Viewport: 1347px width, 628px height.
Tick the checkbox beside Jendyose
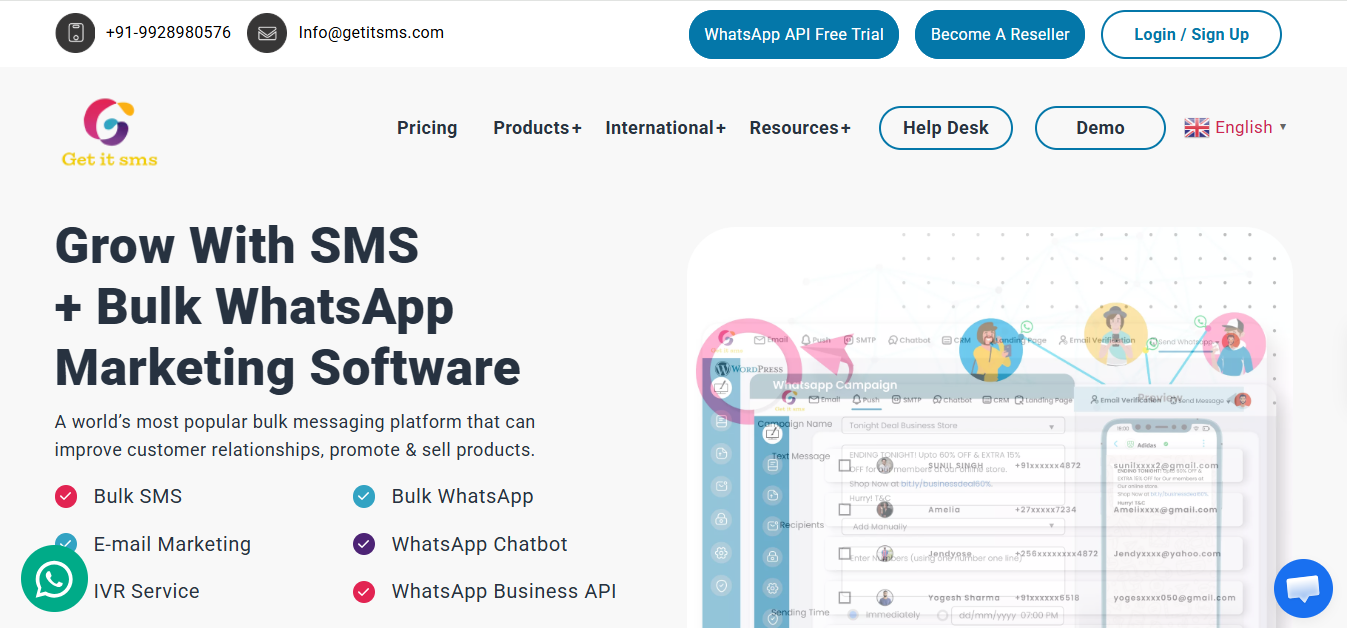(x=845, y=553)
